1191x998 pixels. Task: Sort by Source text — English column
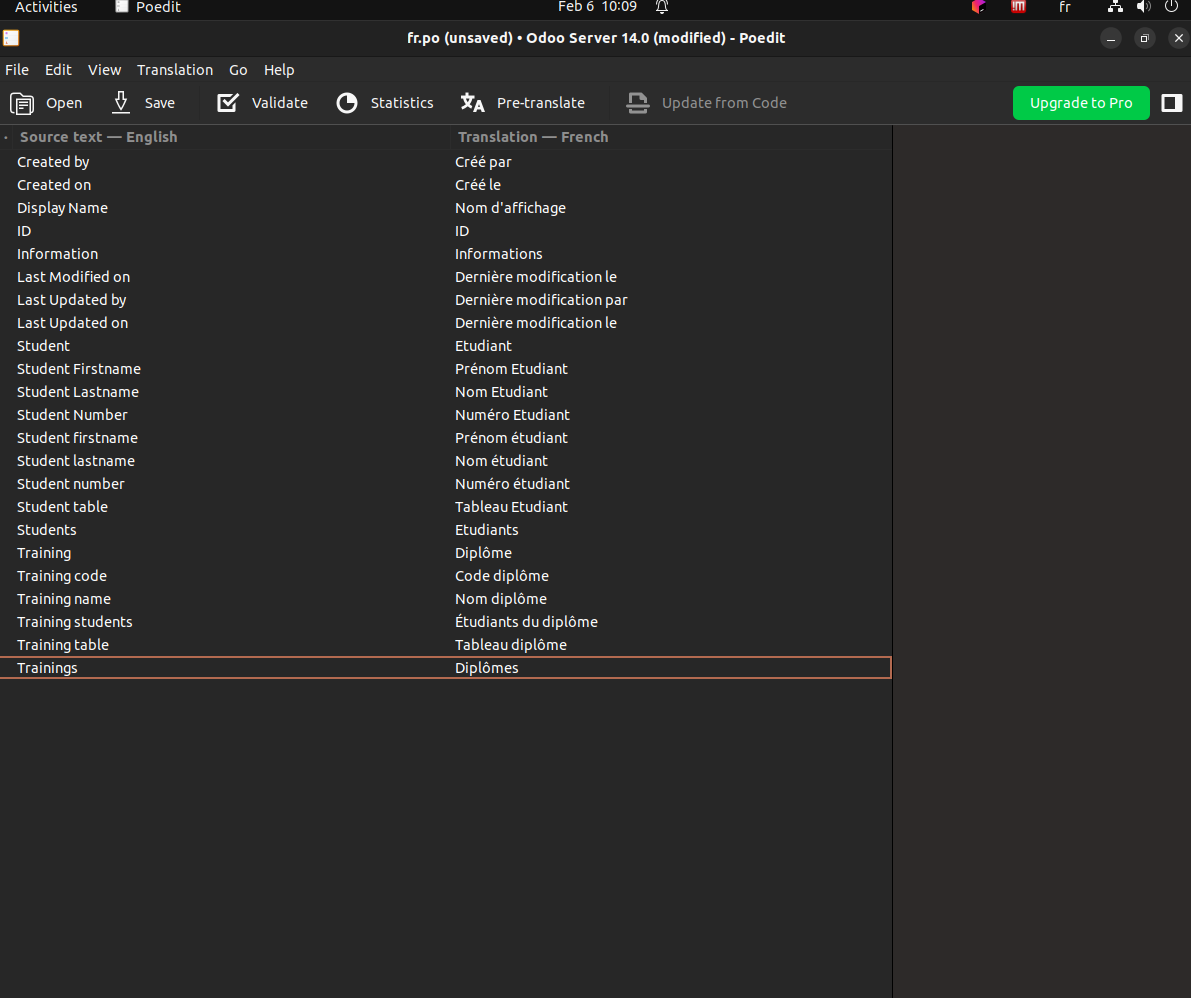(x=98, y=137)
